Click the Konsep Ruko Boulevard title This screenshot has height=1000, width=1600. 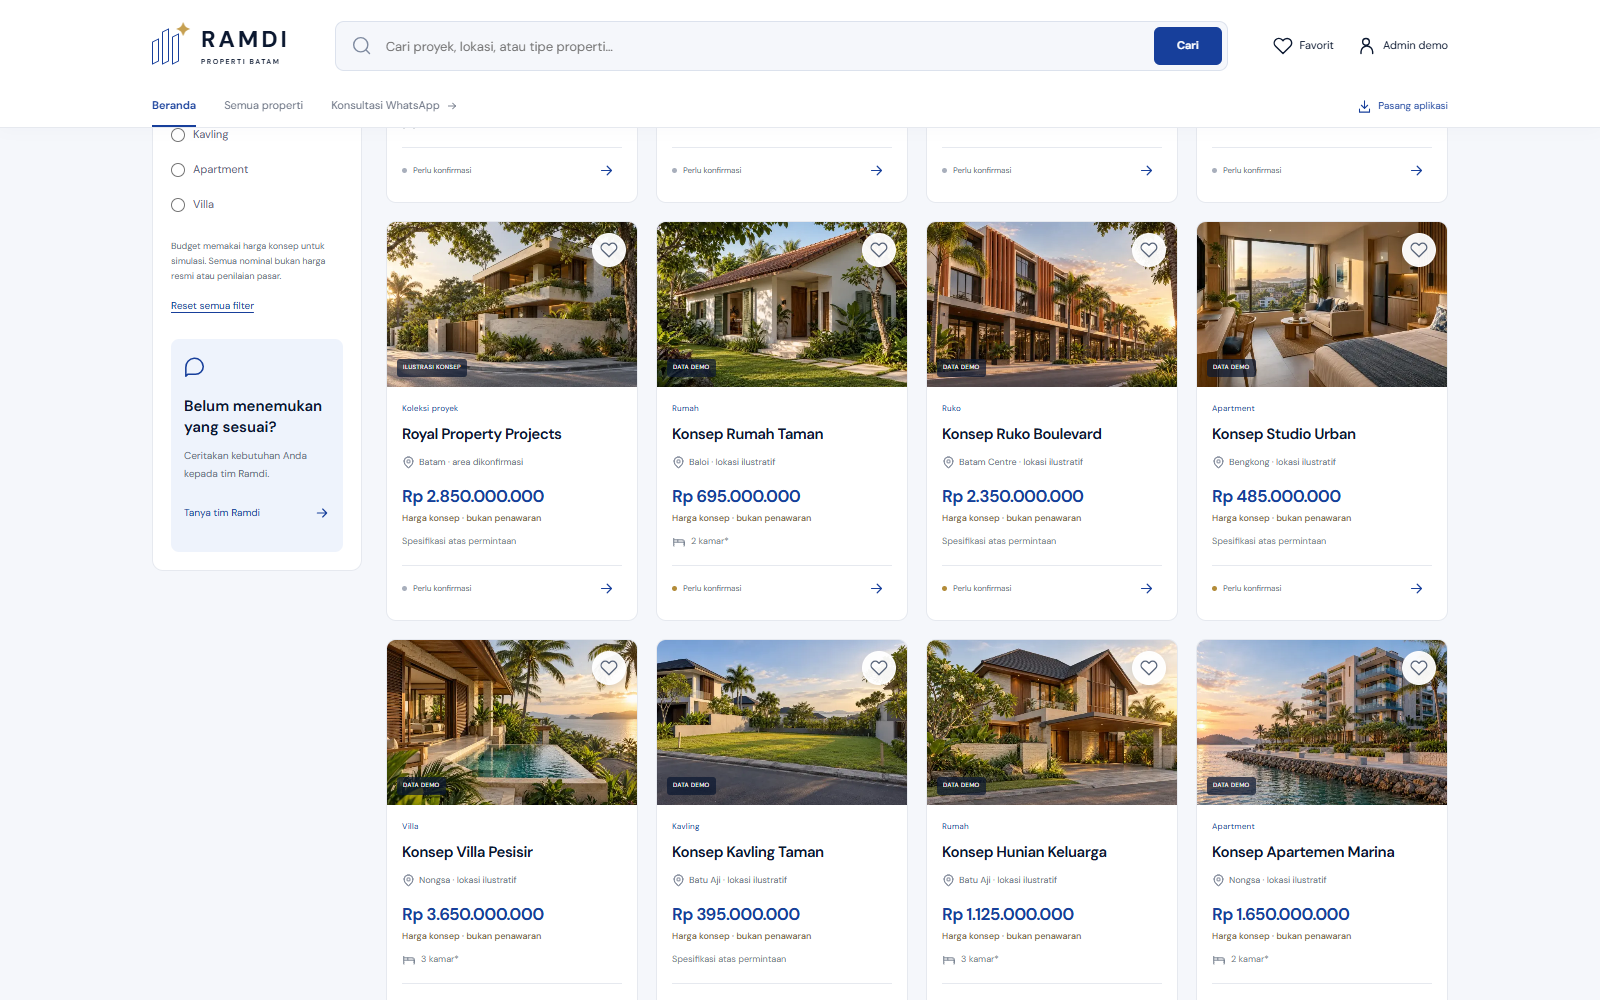(1021, 434)
